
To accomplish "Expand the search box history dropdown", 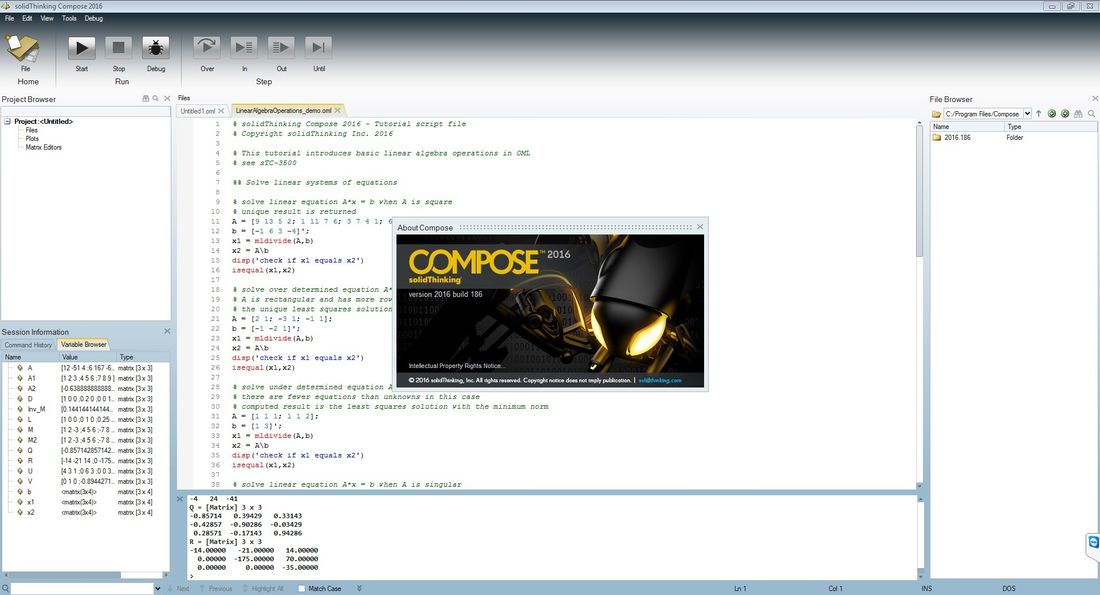I will tap(158, 588).
